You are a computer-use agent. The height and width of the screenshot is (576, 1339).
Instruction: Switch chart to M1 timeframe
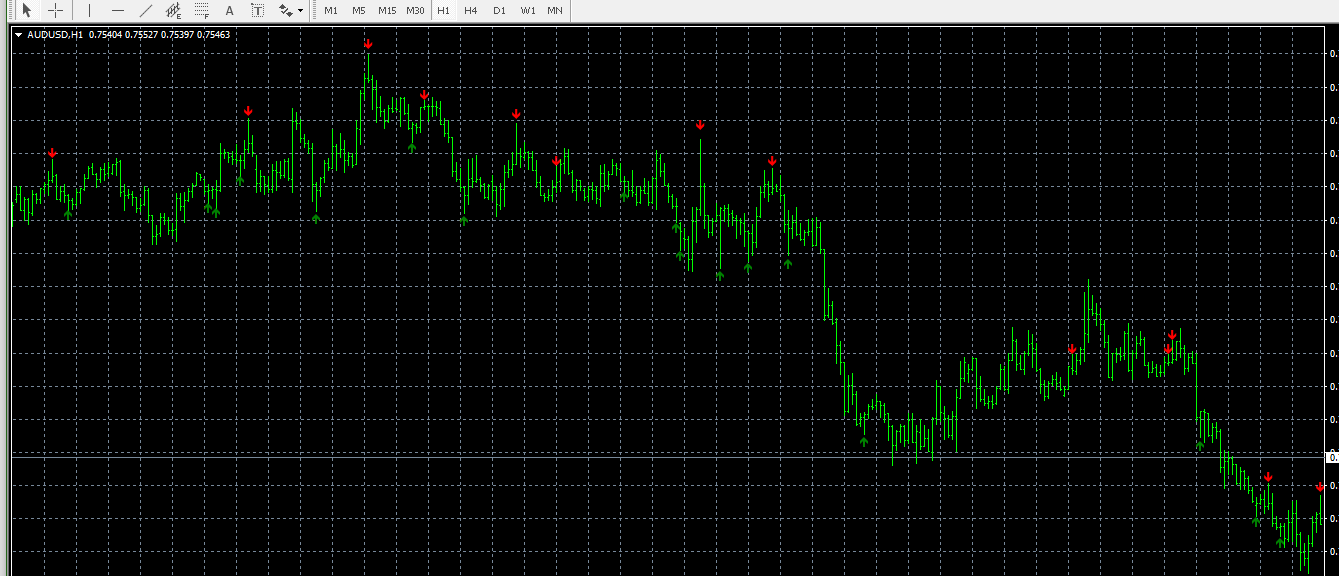(x=331, y=10)
